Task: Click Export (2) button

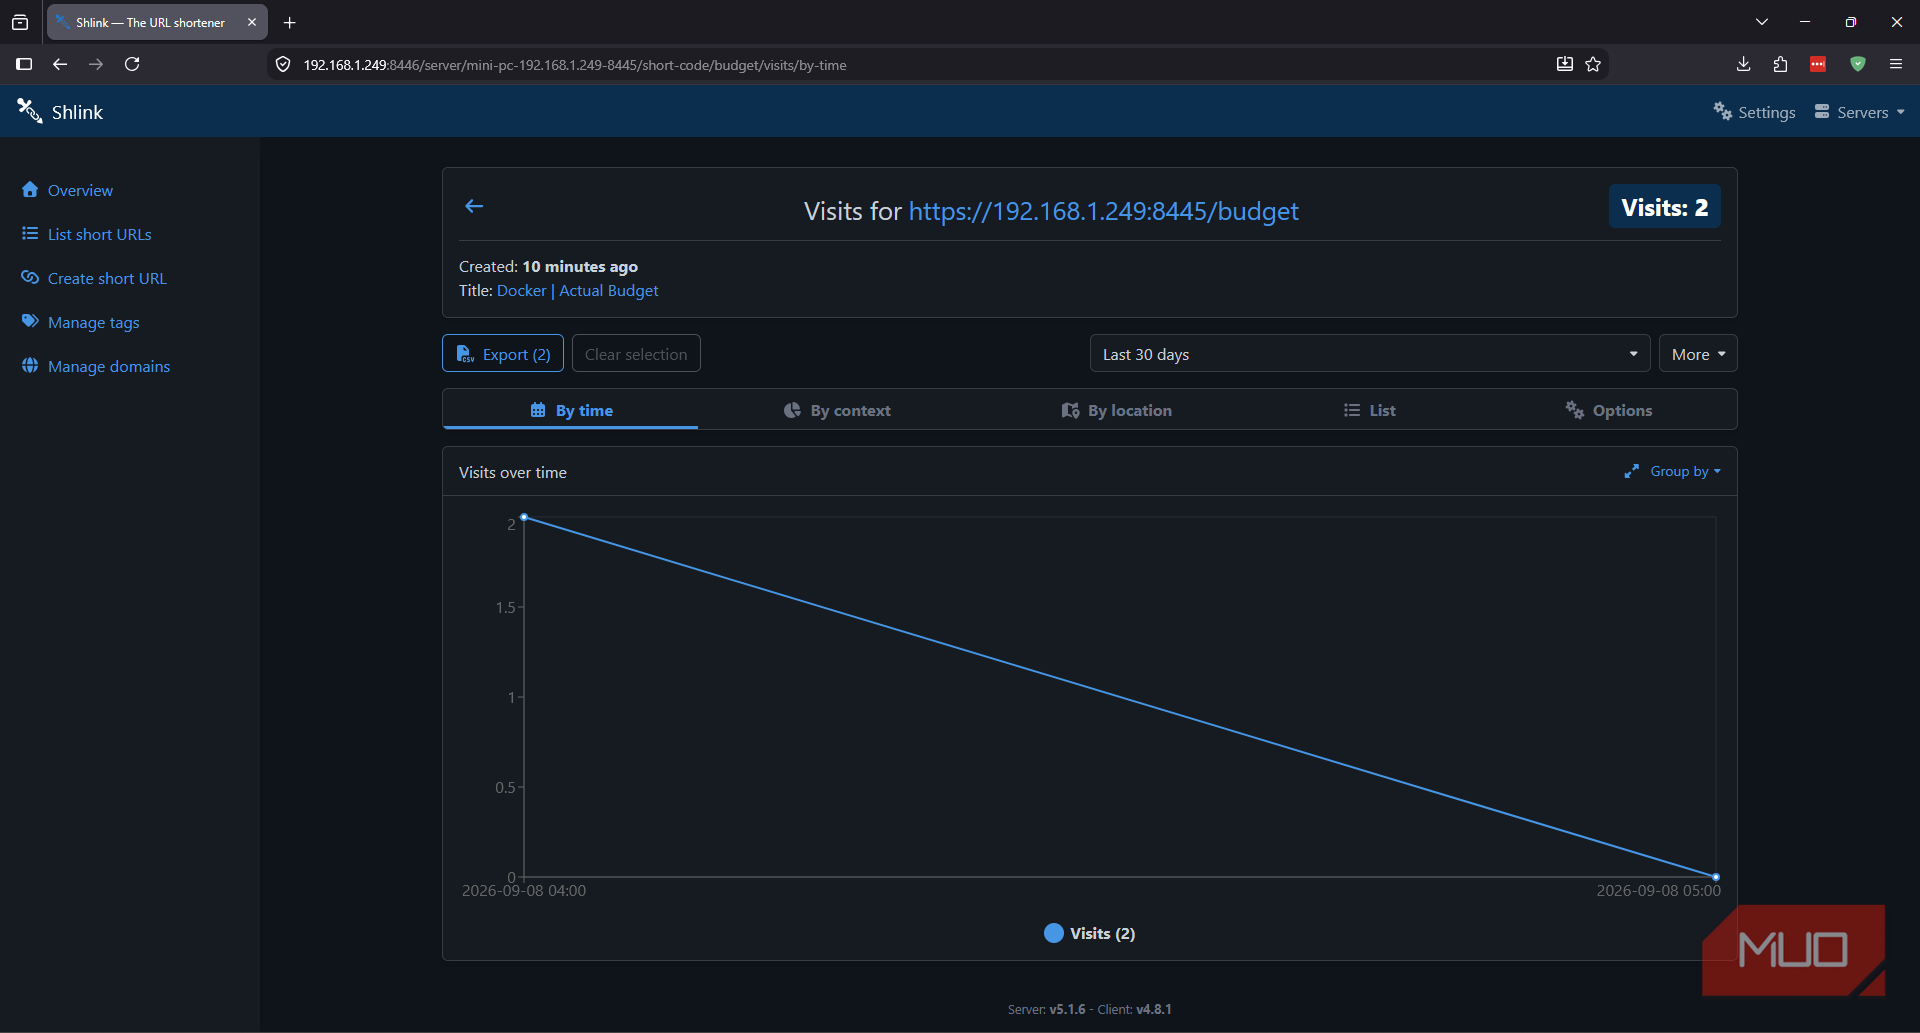Action: point(503,354)
